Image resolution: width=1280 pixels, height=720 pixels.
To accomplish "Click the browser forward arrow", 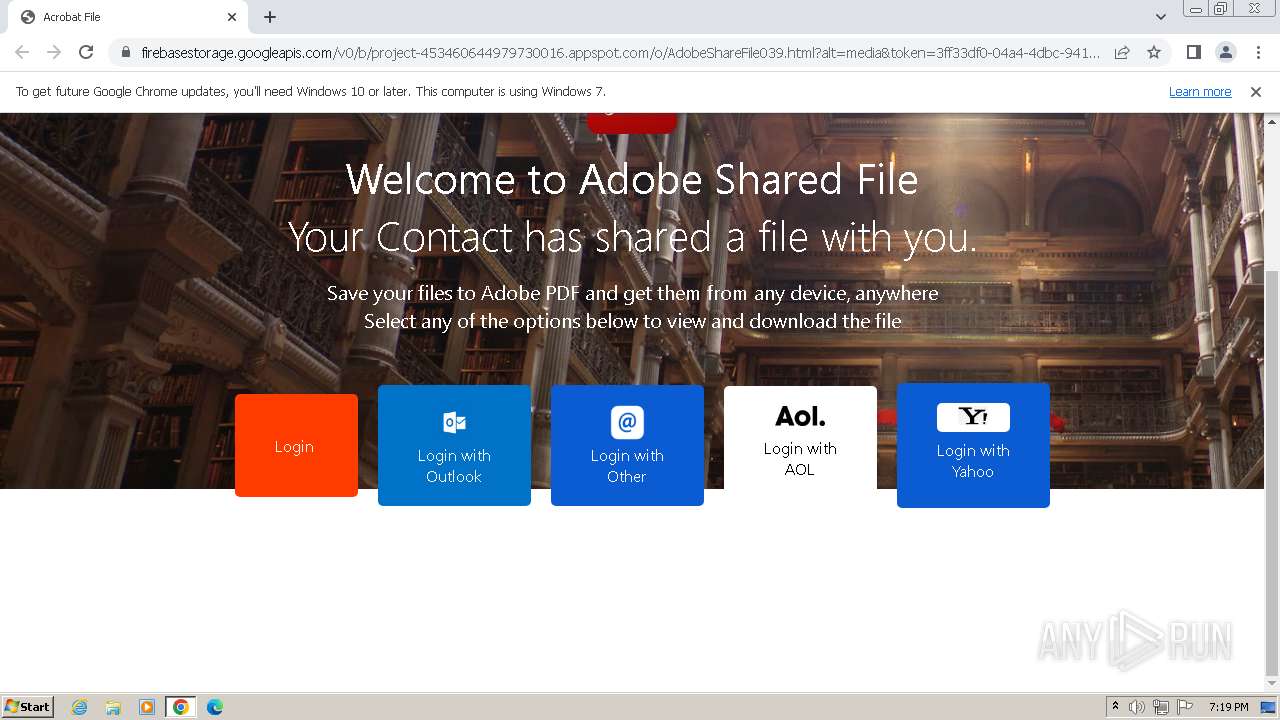I will [x=54, y=52].
